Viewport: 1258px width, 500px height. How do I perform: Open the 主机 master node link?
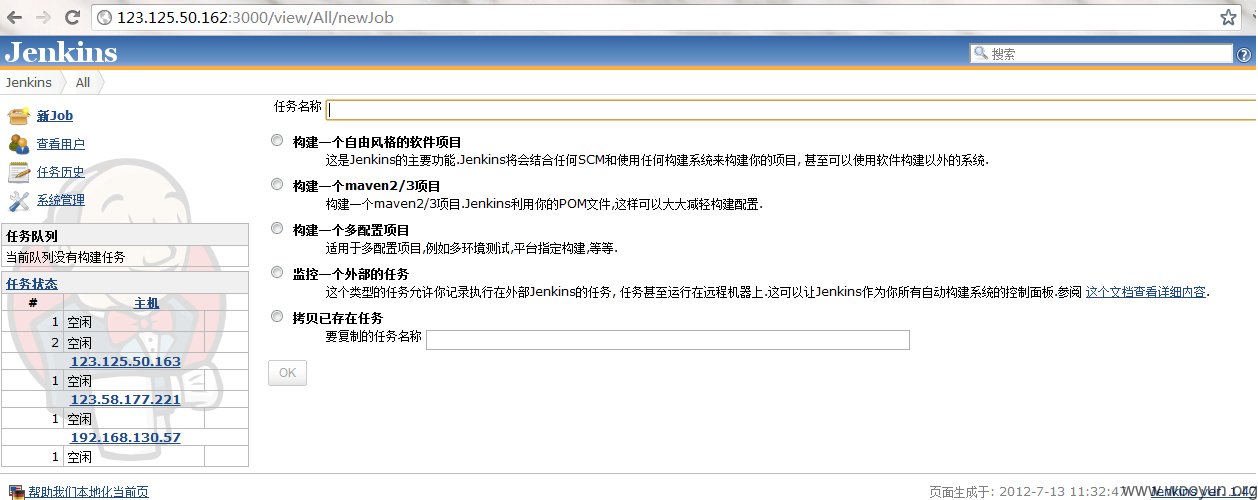(146, 303)
